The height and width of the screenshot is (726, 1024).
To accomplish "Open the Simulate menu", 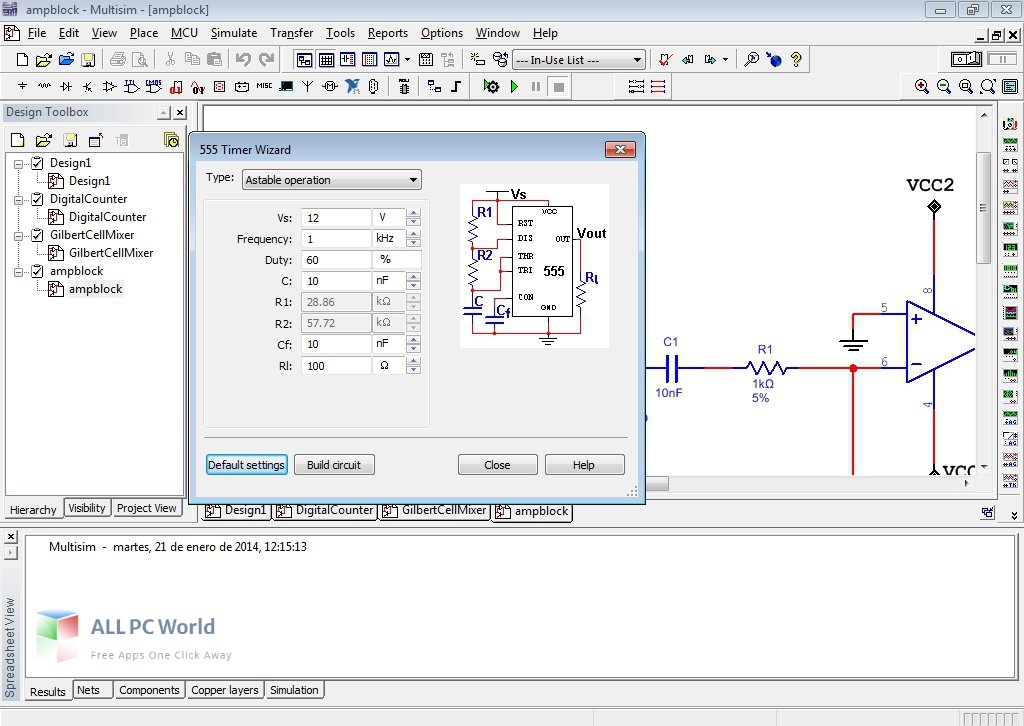I will [233, 32].
